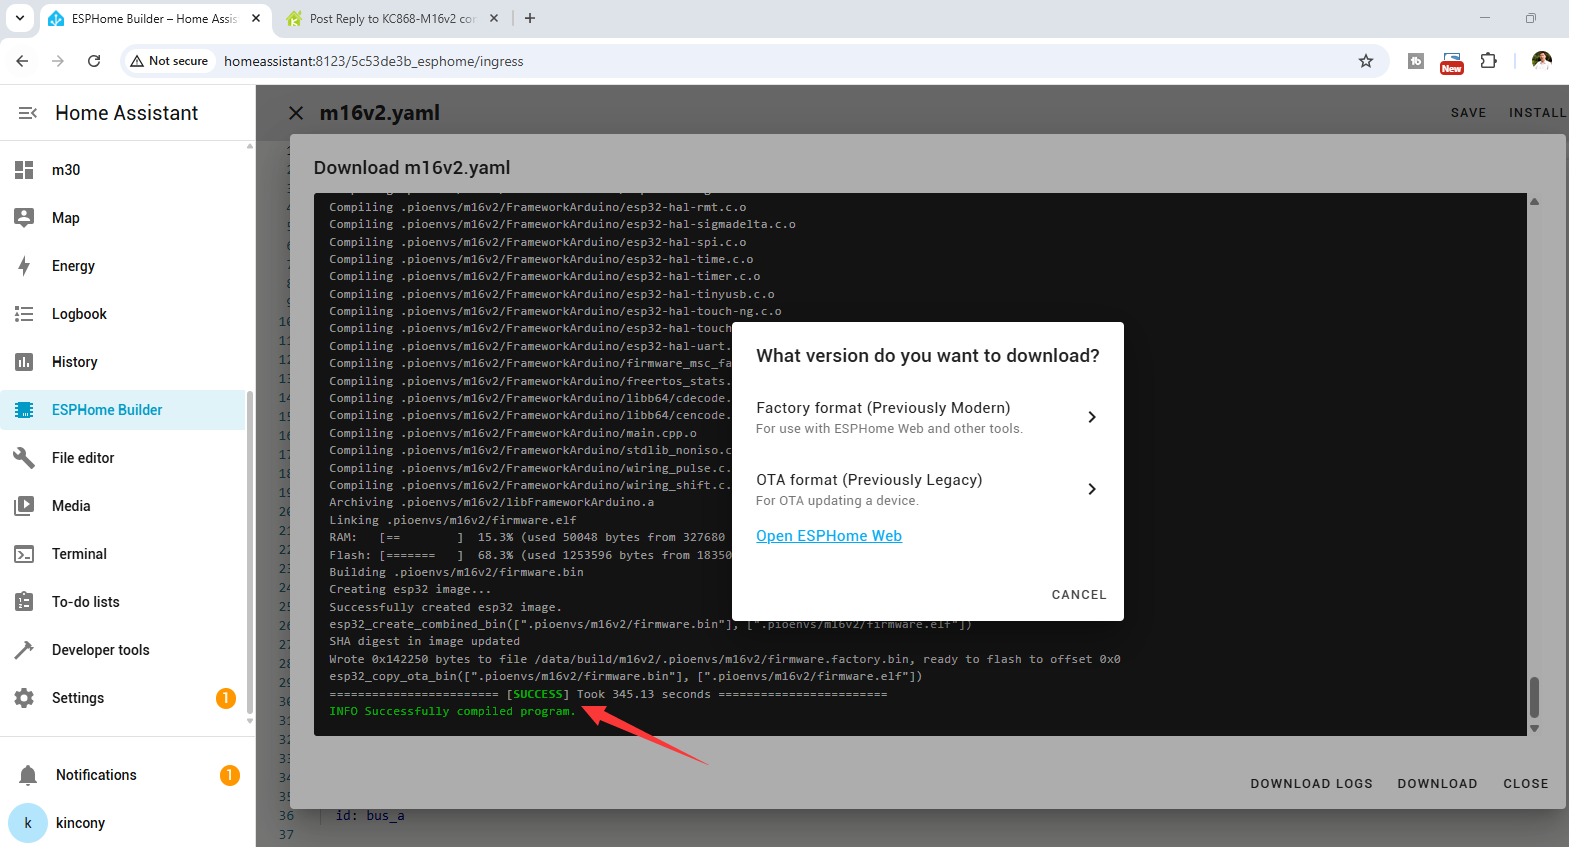
Task: Choose OTA format download option
Action: pyautogui.click(x=927, y=489)
